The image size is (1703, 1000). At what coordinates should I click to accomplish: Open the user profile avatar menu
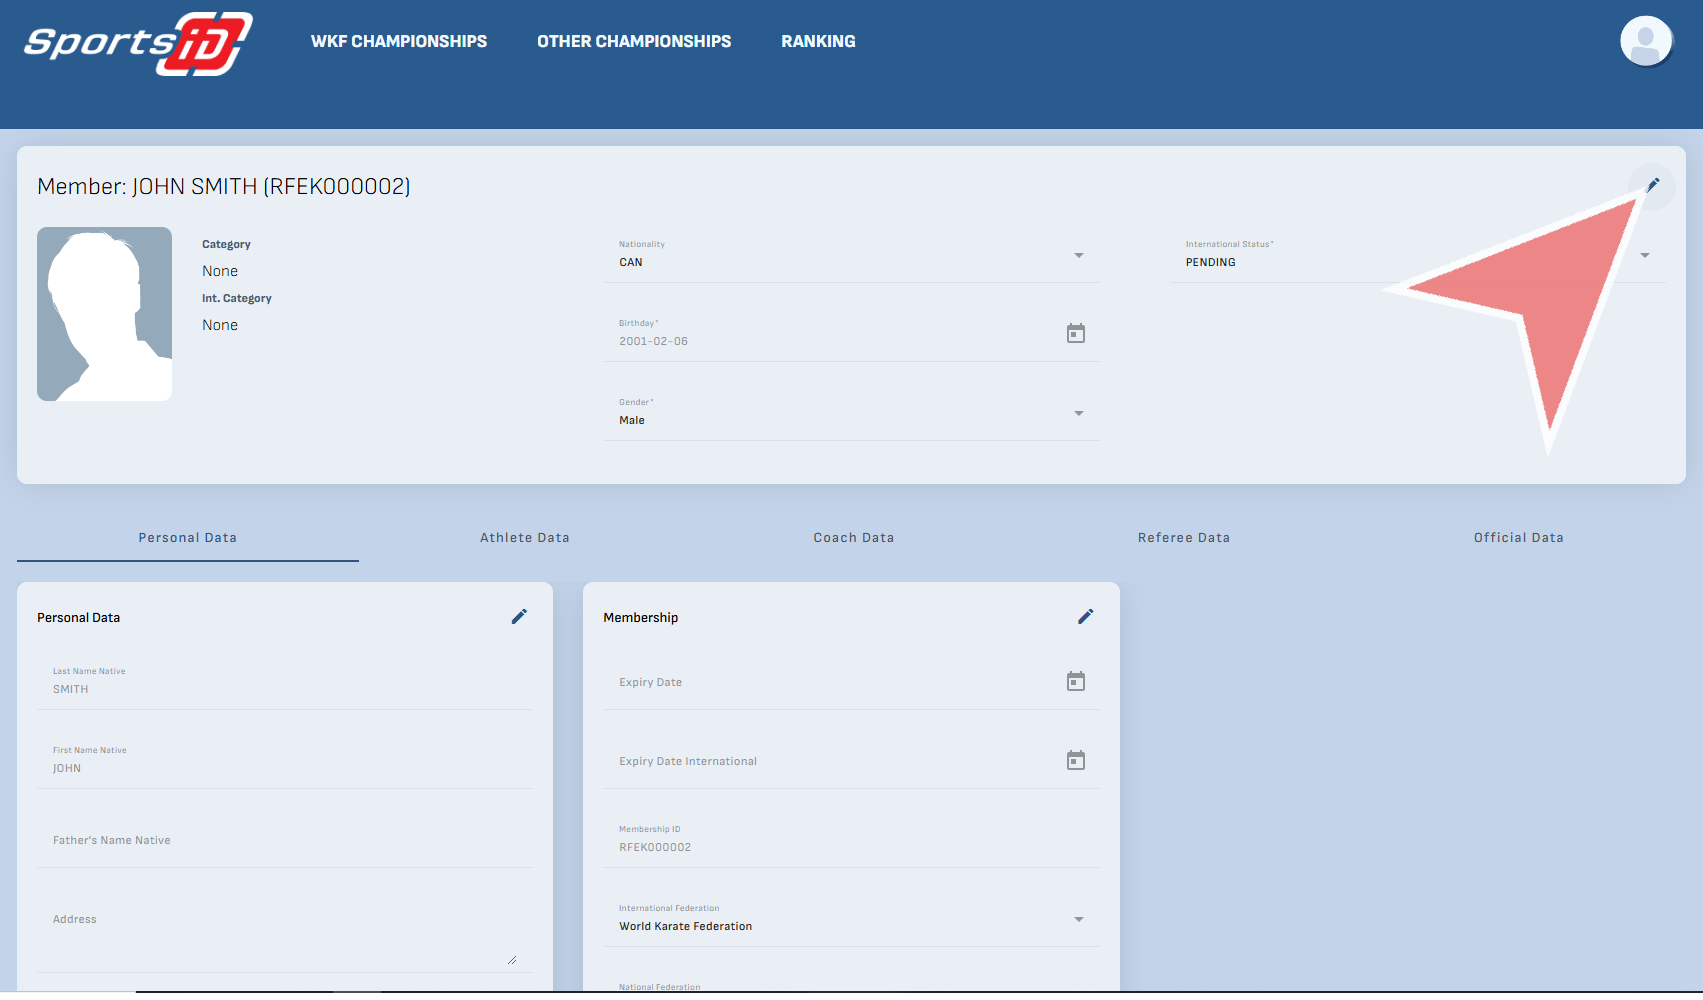pyautogui.click(x=1645, y=42)
